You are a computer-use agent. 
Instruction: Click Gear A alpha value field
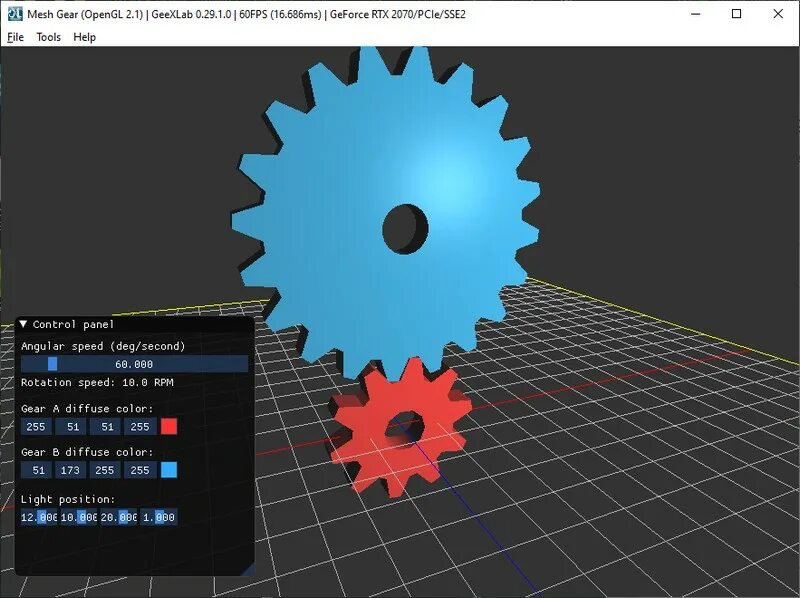point(140,427)
